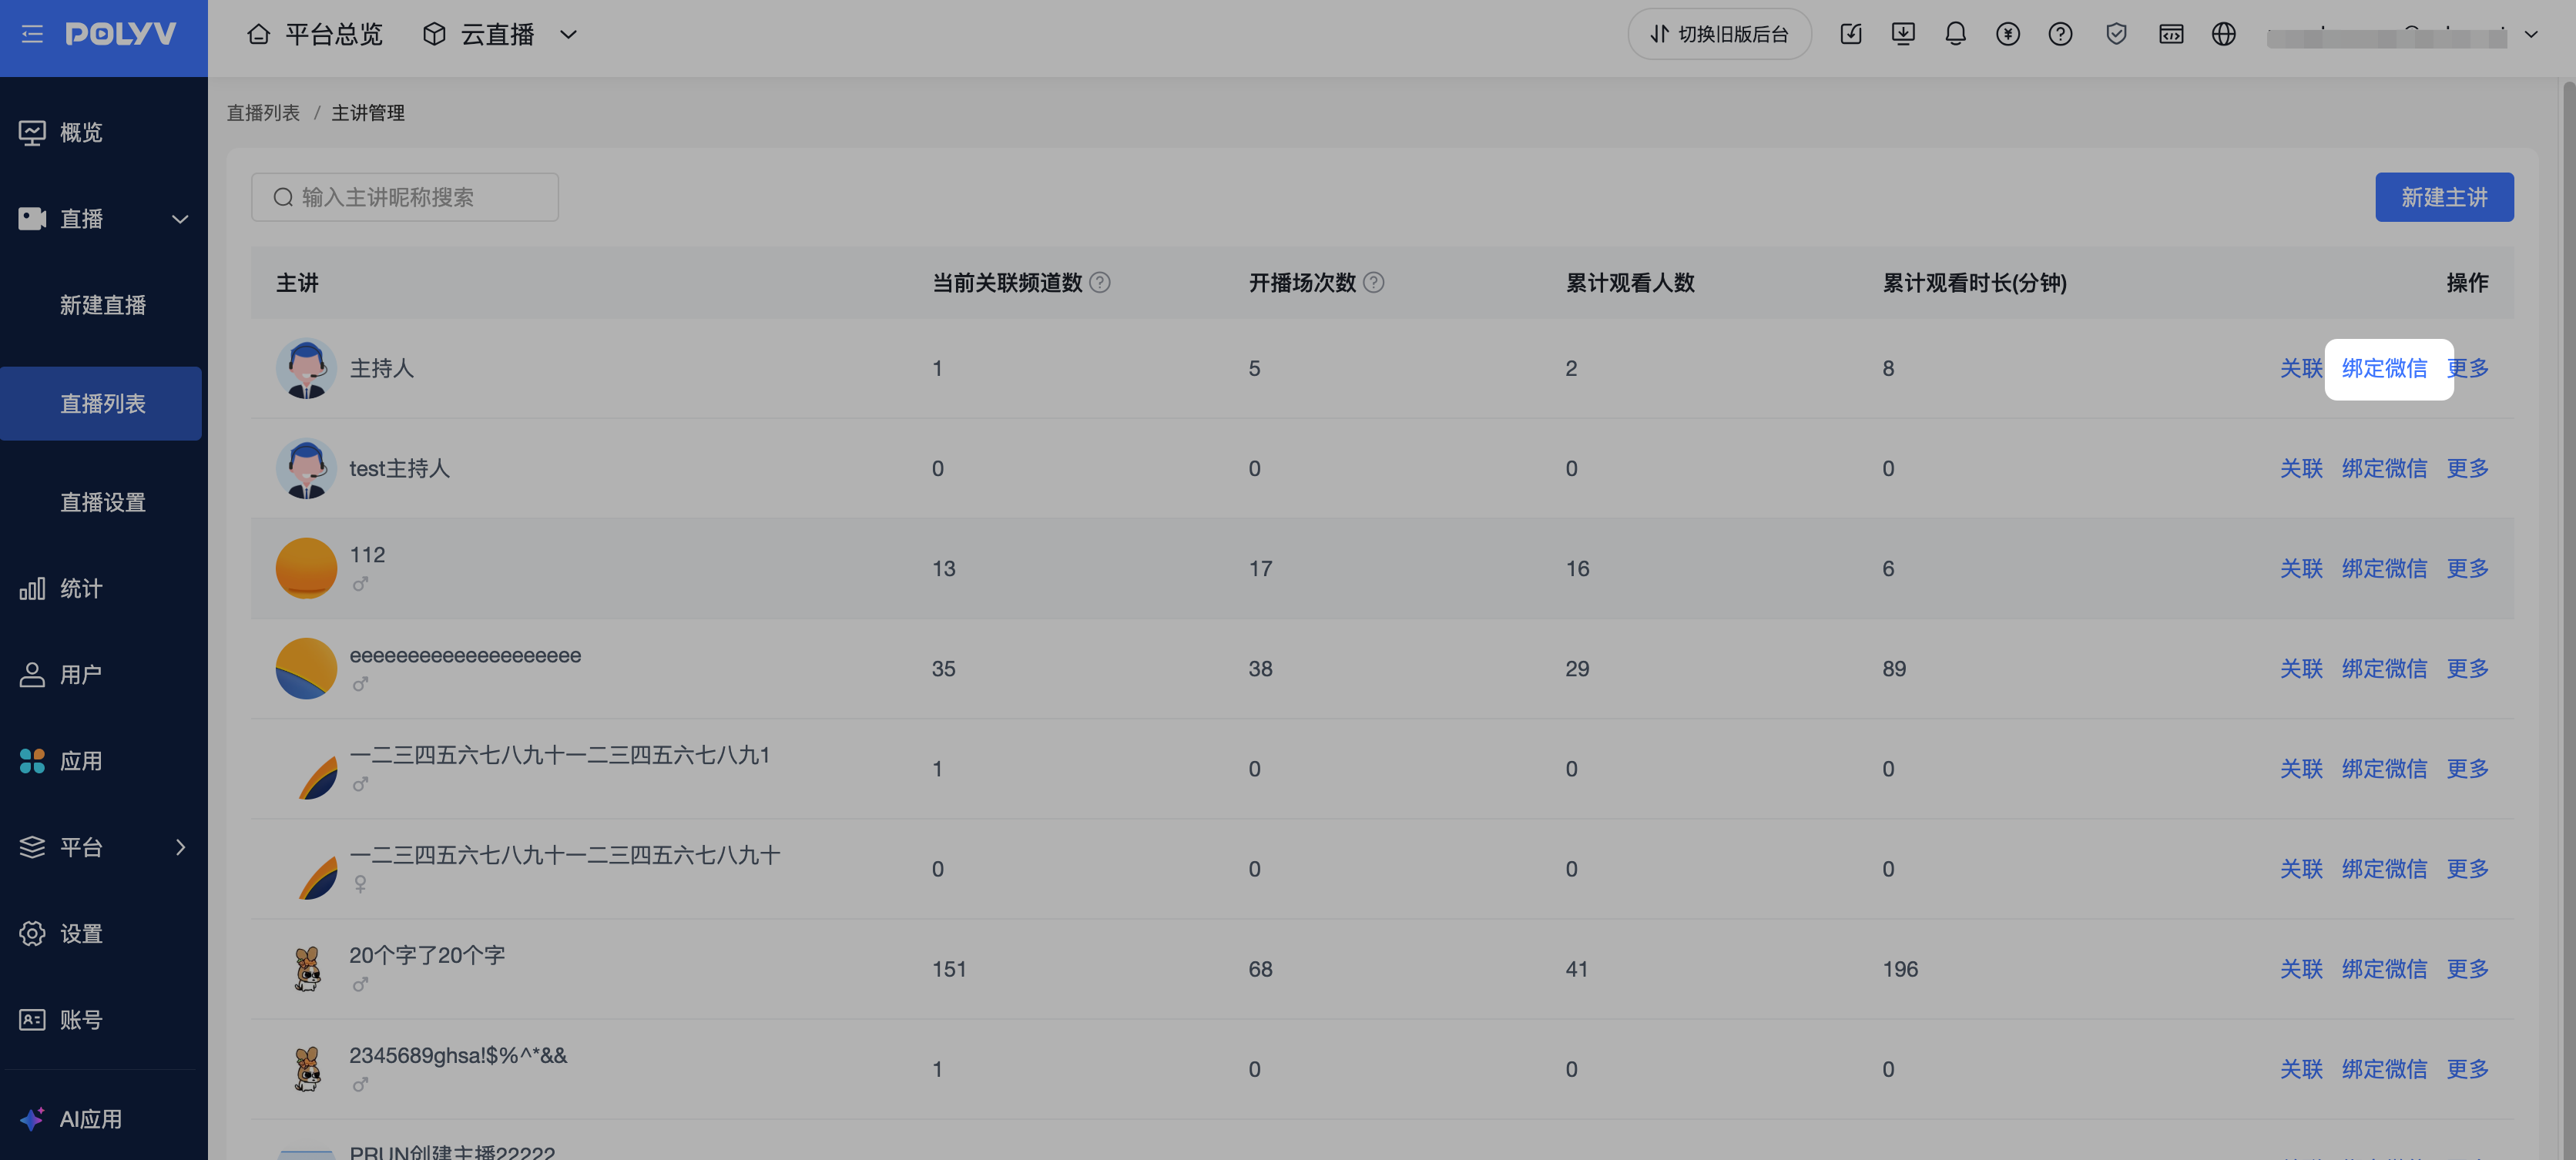Screen dimensions: 2576x1160
Task: Collapse the 直播 sidebar section
Action: [180, 219]
